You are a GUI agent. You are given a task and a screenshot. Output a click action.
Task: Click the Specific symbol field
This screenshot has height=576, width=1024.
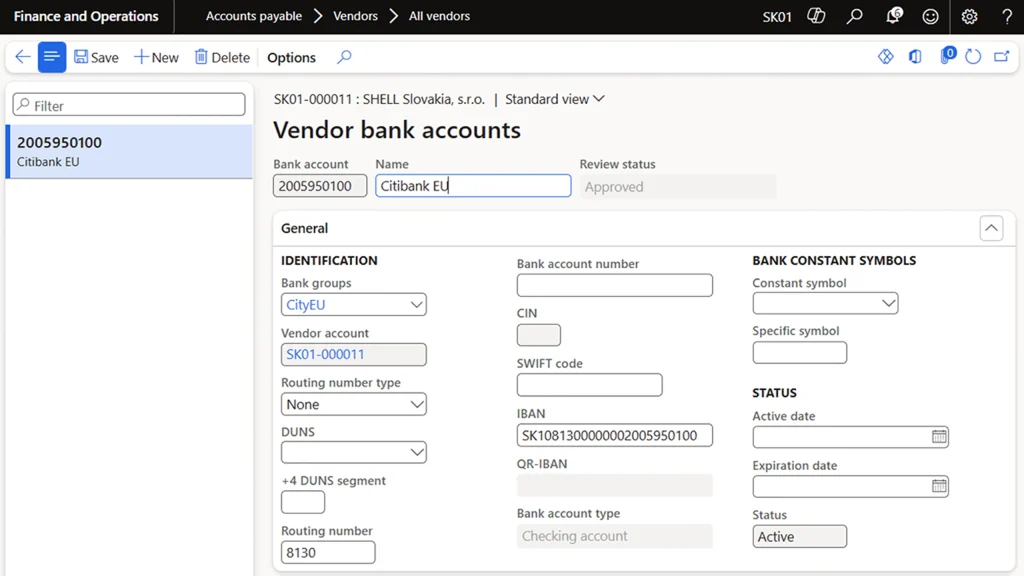799,353
